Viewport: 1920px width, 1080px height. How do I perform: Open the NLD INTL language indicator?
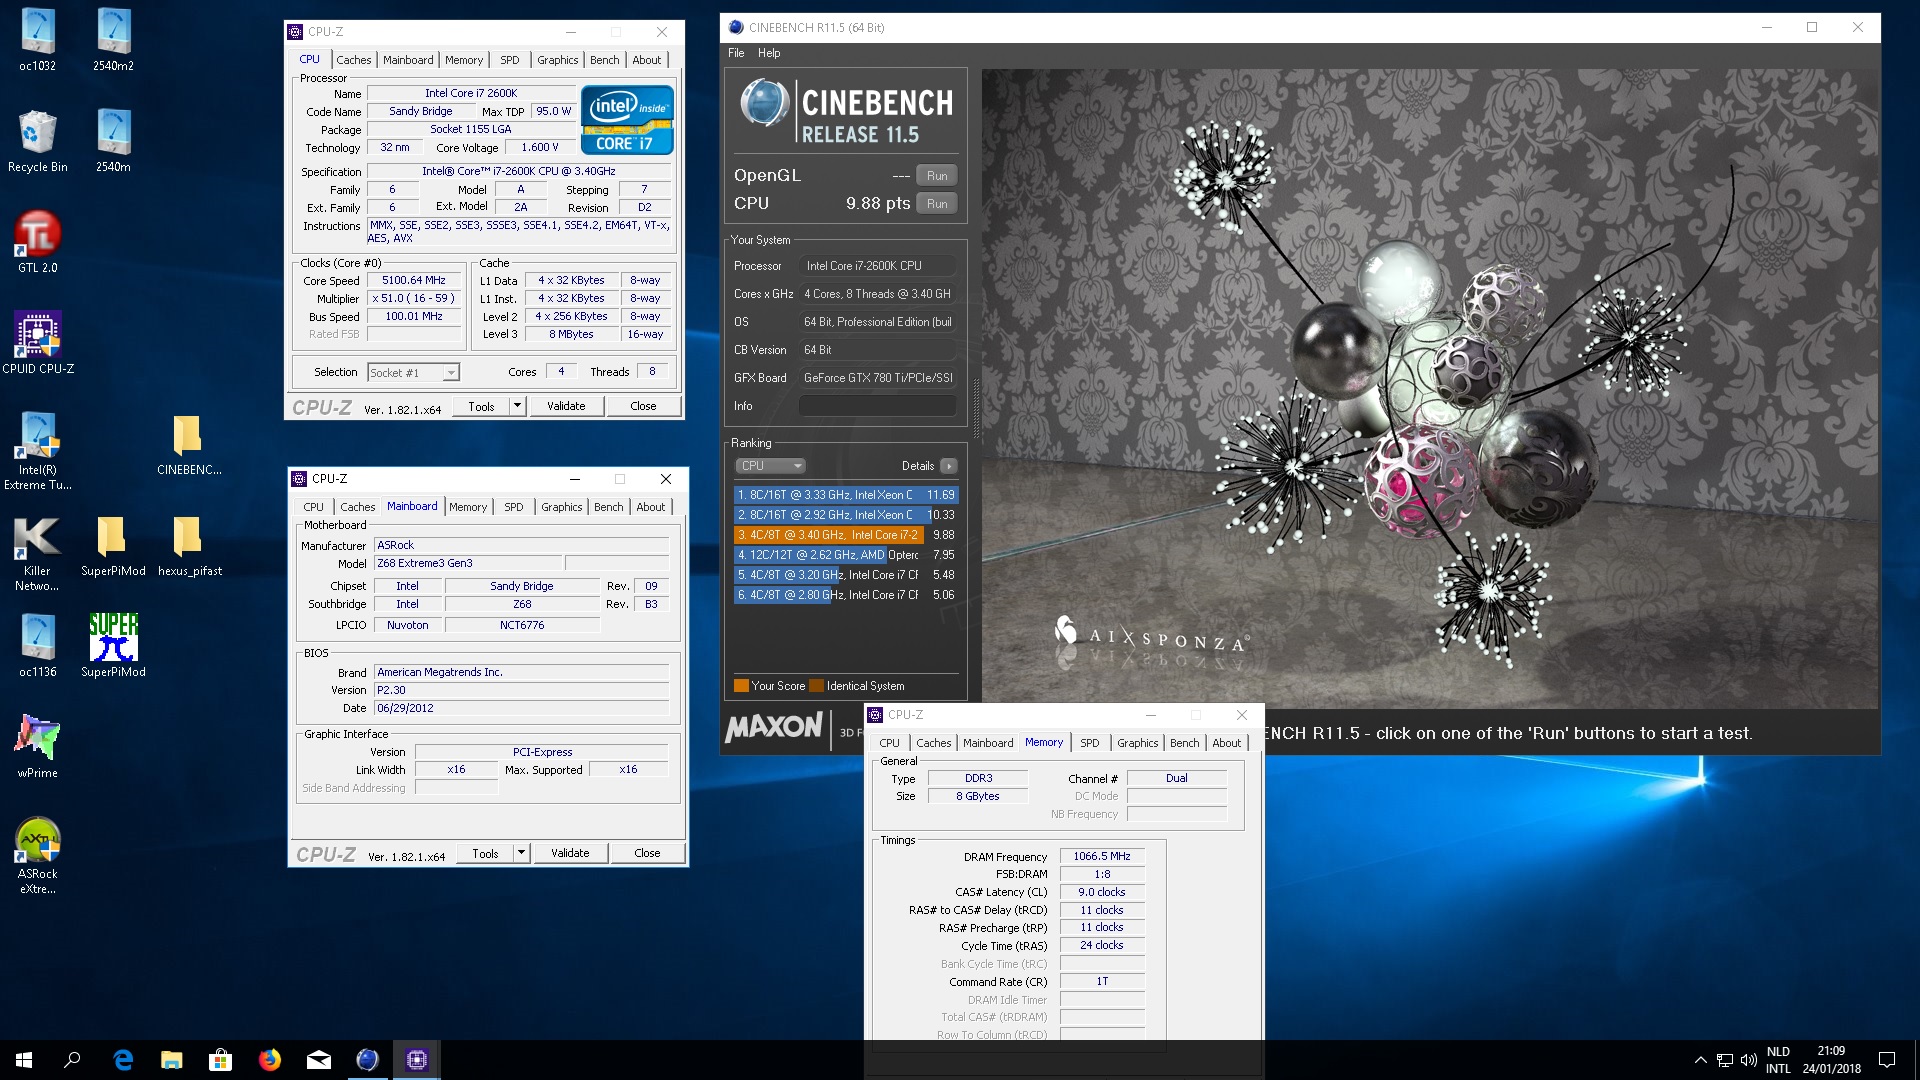coord(1778,1060)
